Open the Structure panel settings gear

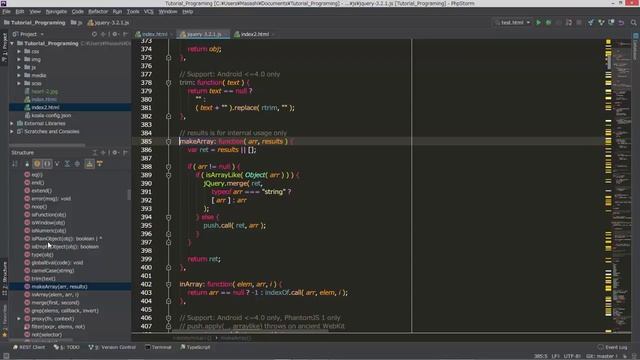pyautogui.click(x=115, y=152)
